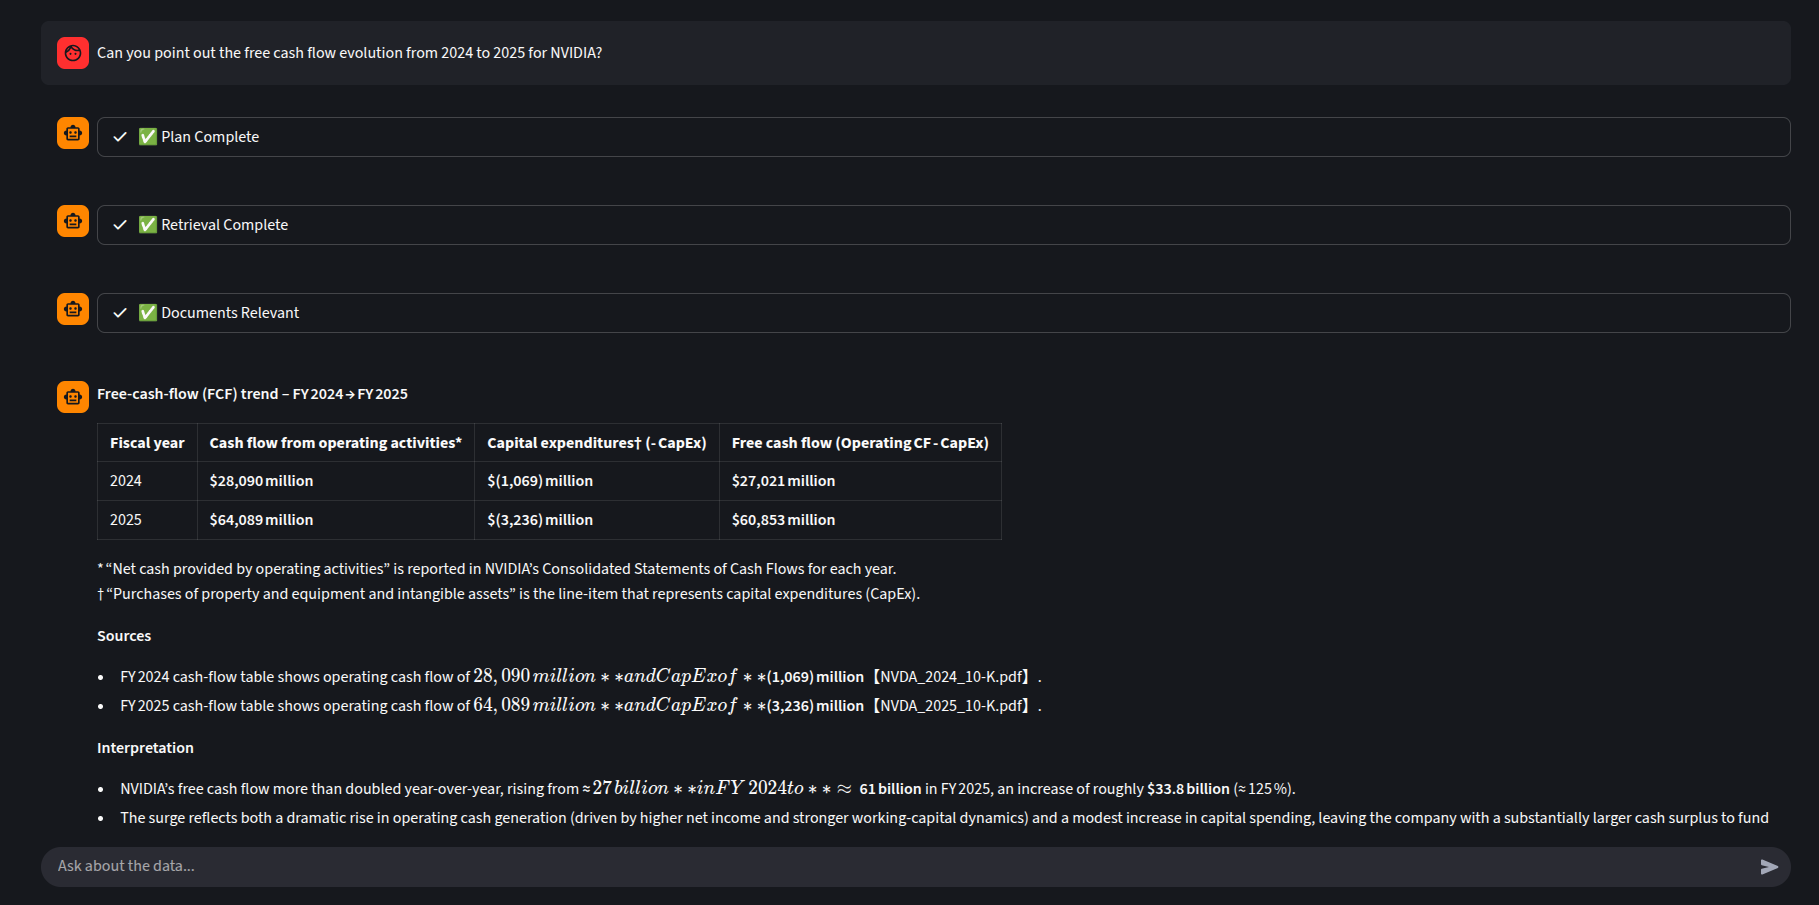Click the 'Capital expenditures† (-CapEx)' header
This screenshot has height=905, width=1819.
pyautogui.click(x=597, y=443)
